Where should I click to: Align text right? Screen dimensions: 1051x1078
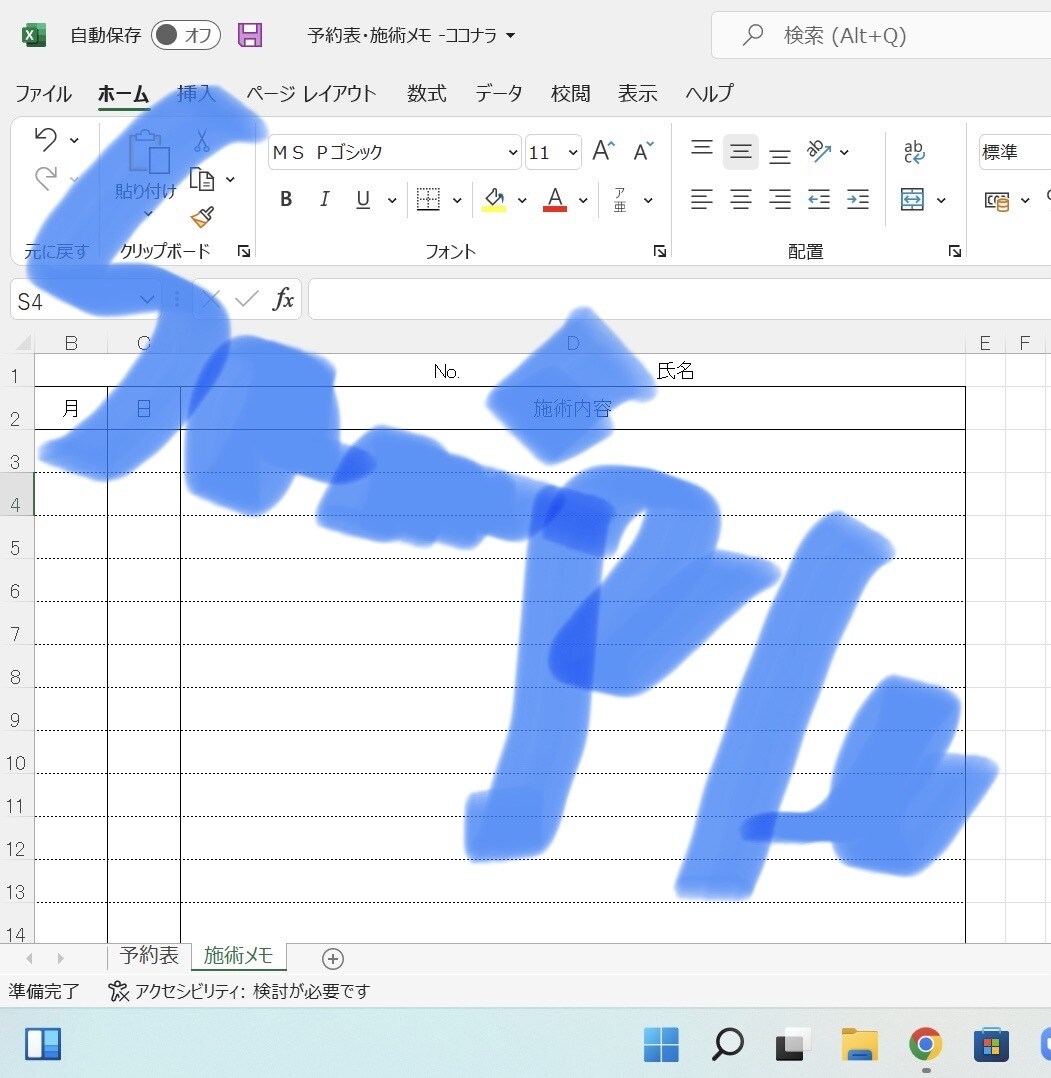tap(779, 199)
